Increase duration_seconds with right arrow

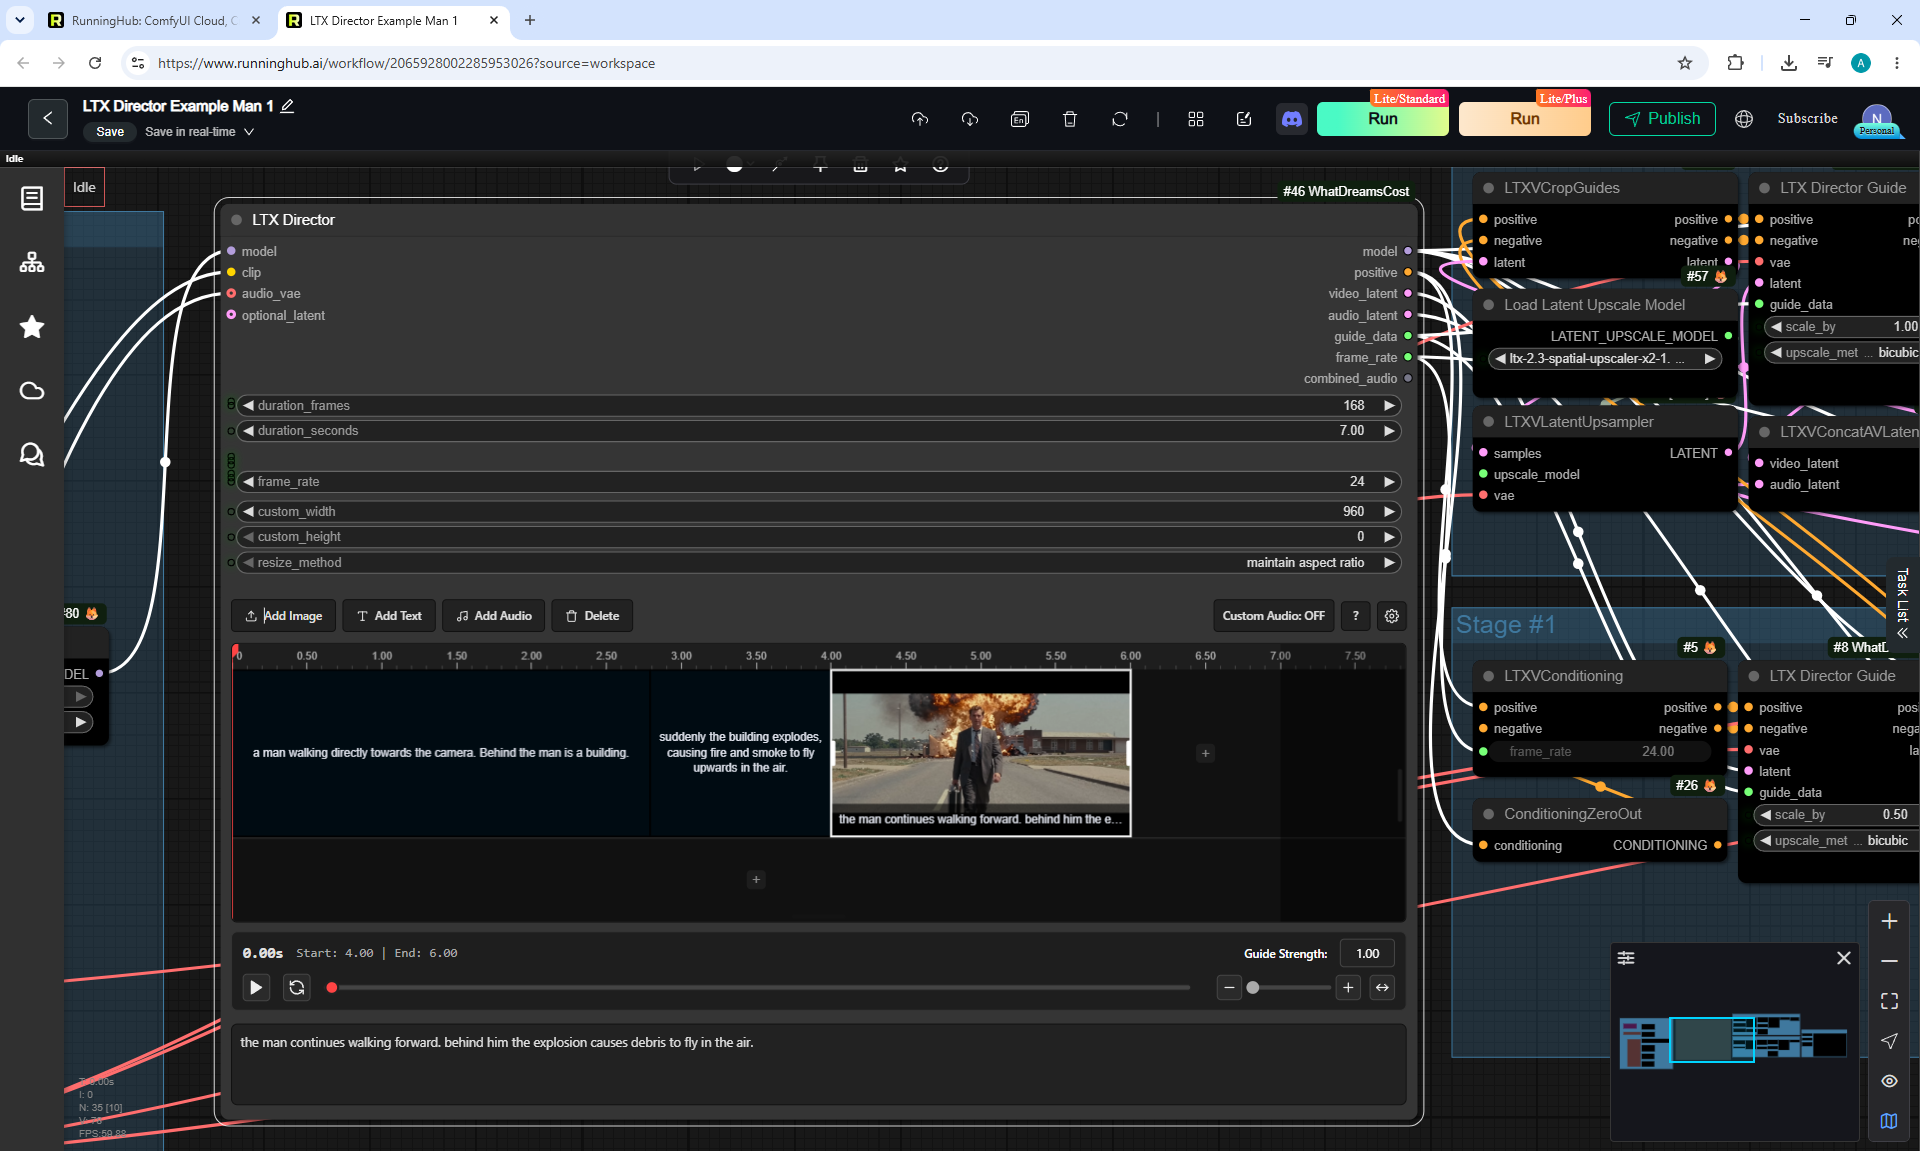pyautogui.click(x=1389, y=431)
